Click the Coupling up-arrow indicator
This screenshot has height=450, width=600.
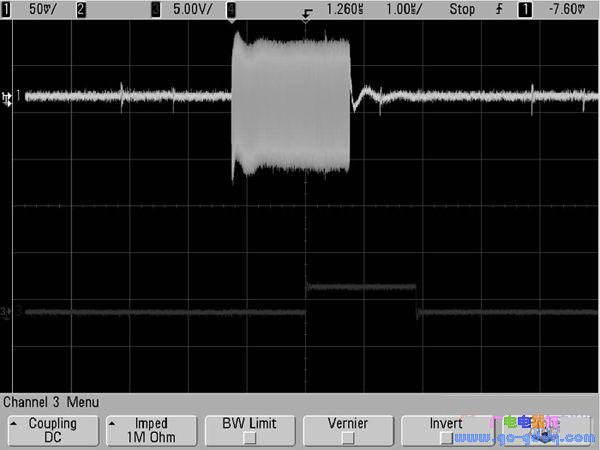(14, 424)
